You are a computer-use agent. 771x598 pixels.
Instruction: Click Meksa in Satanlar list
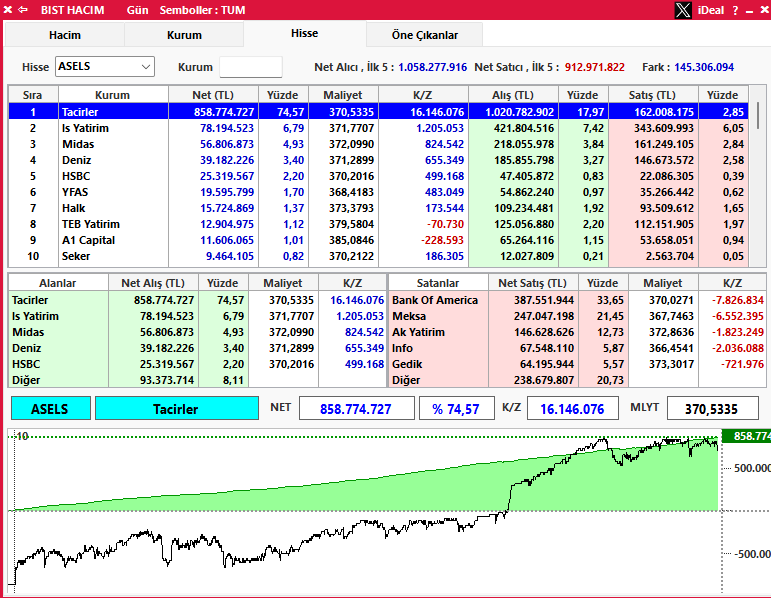point(409,316)
